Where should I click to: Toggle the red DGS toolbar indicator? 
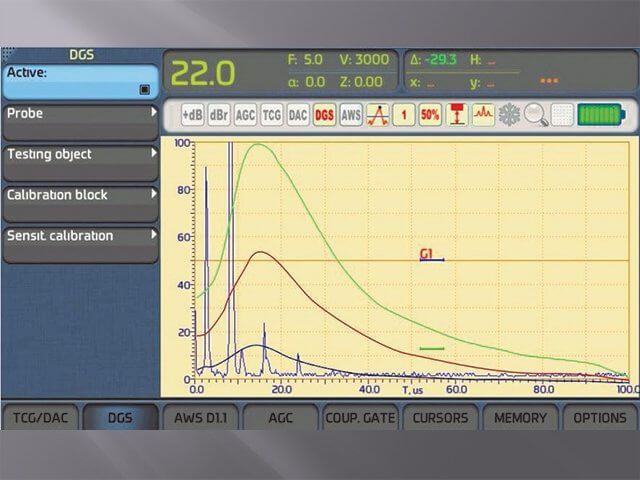(x=324, y=115)
